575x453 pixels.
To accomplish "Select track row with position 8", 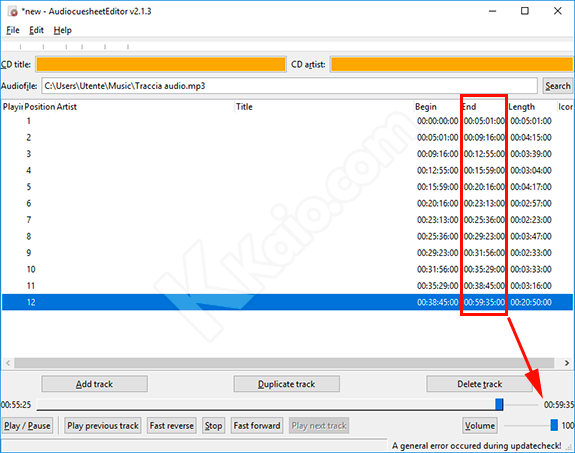I will click(x=287, y=236).
